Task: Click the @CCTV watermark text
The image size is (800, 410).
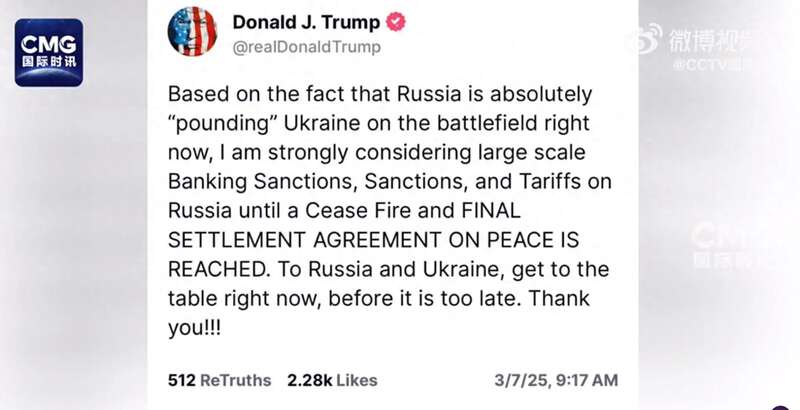Action: [718, 65]
